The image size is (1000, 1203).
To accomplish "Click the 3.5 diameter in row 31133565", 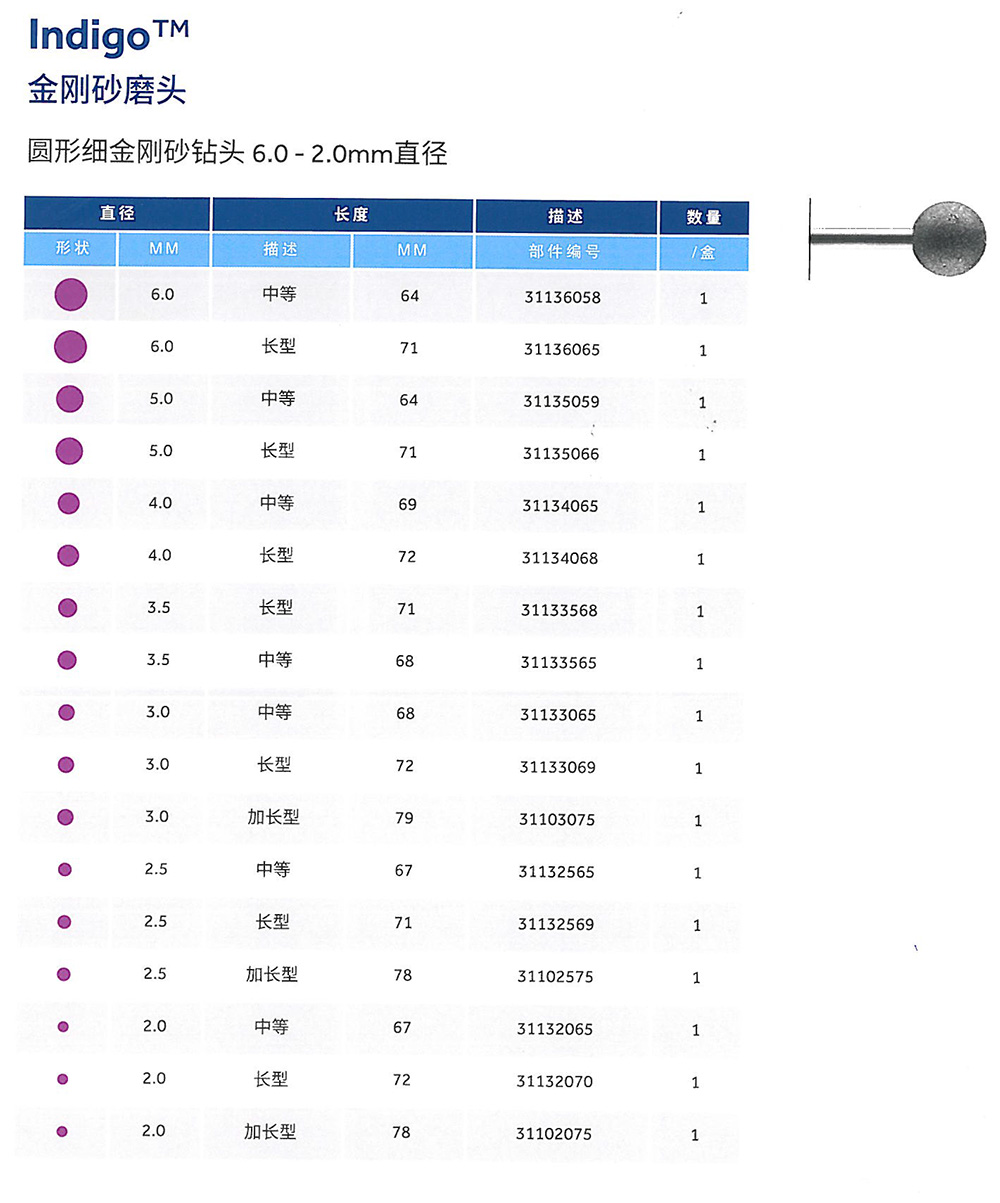I will (x=159, y=660).
